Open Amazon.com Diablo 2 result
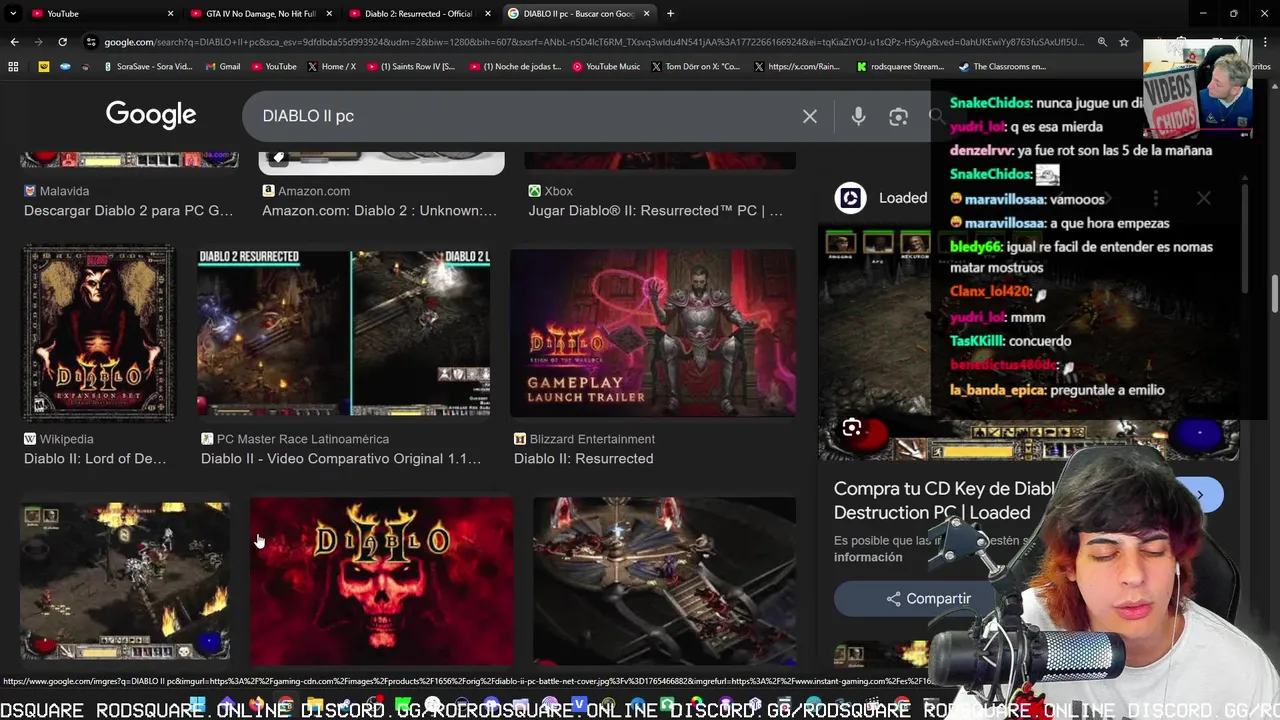 point(379,201)
